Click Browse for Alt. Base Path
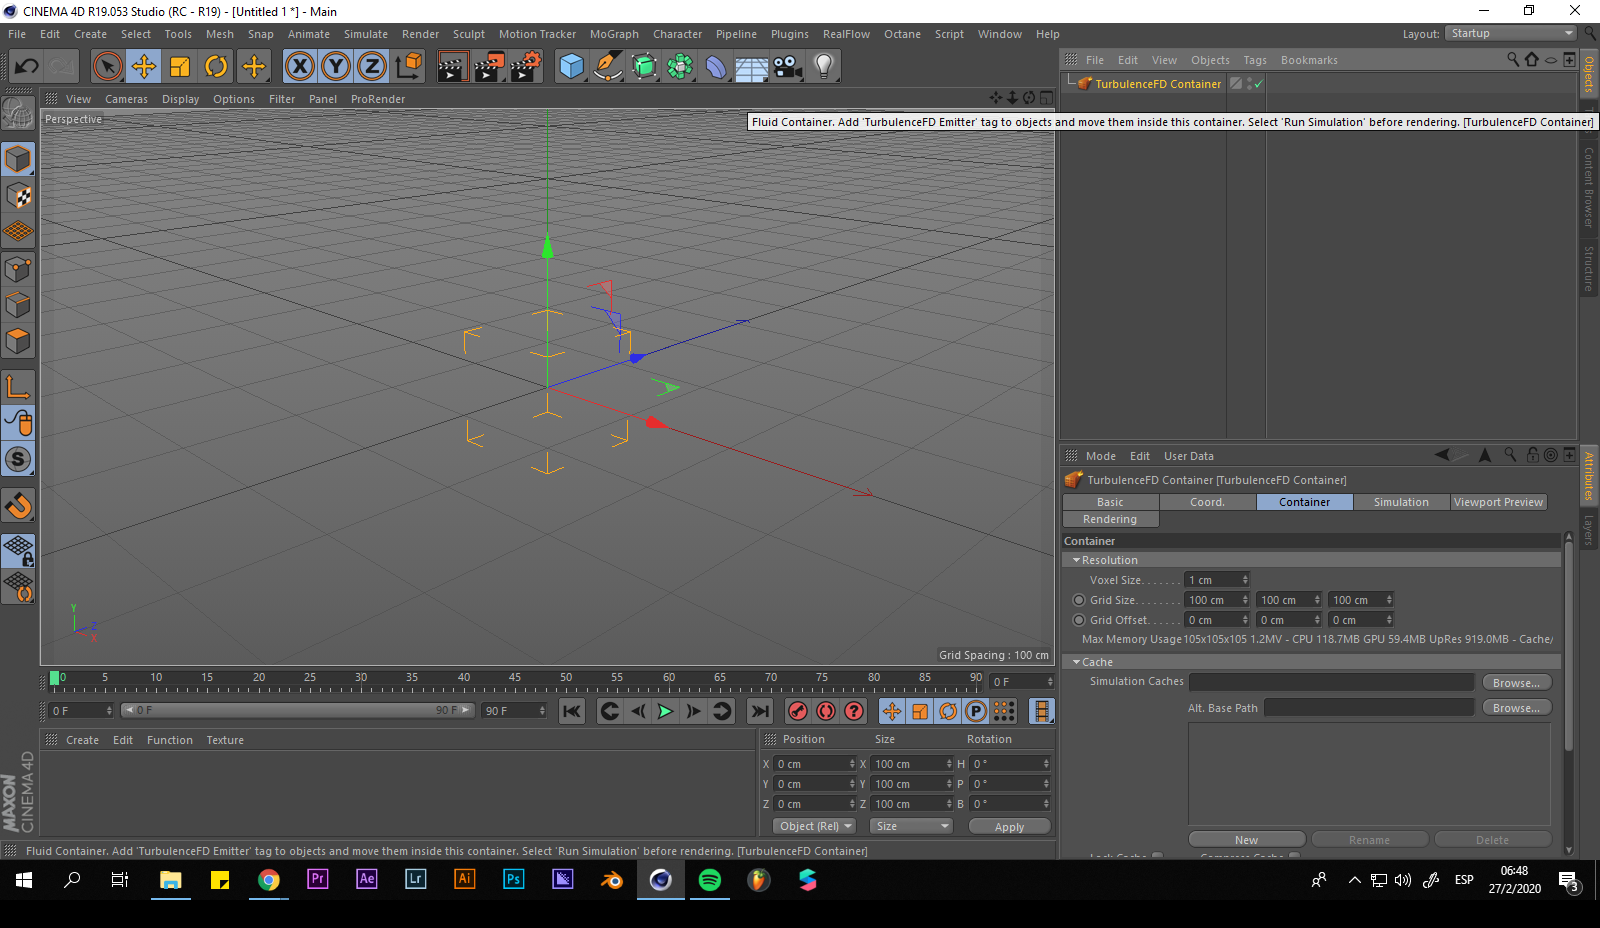1600x928 pixels. (x=1516, y=707)
